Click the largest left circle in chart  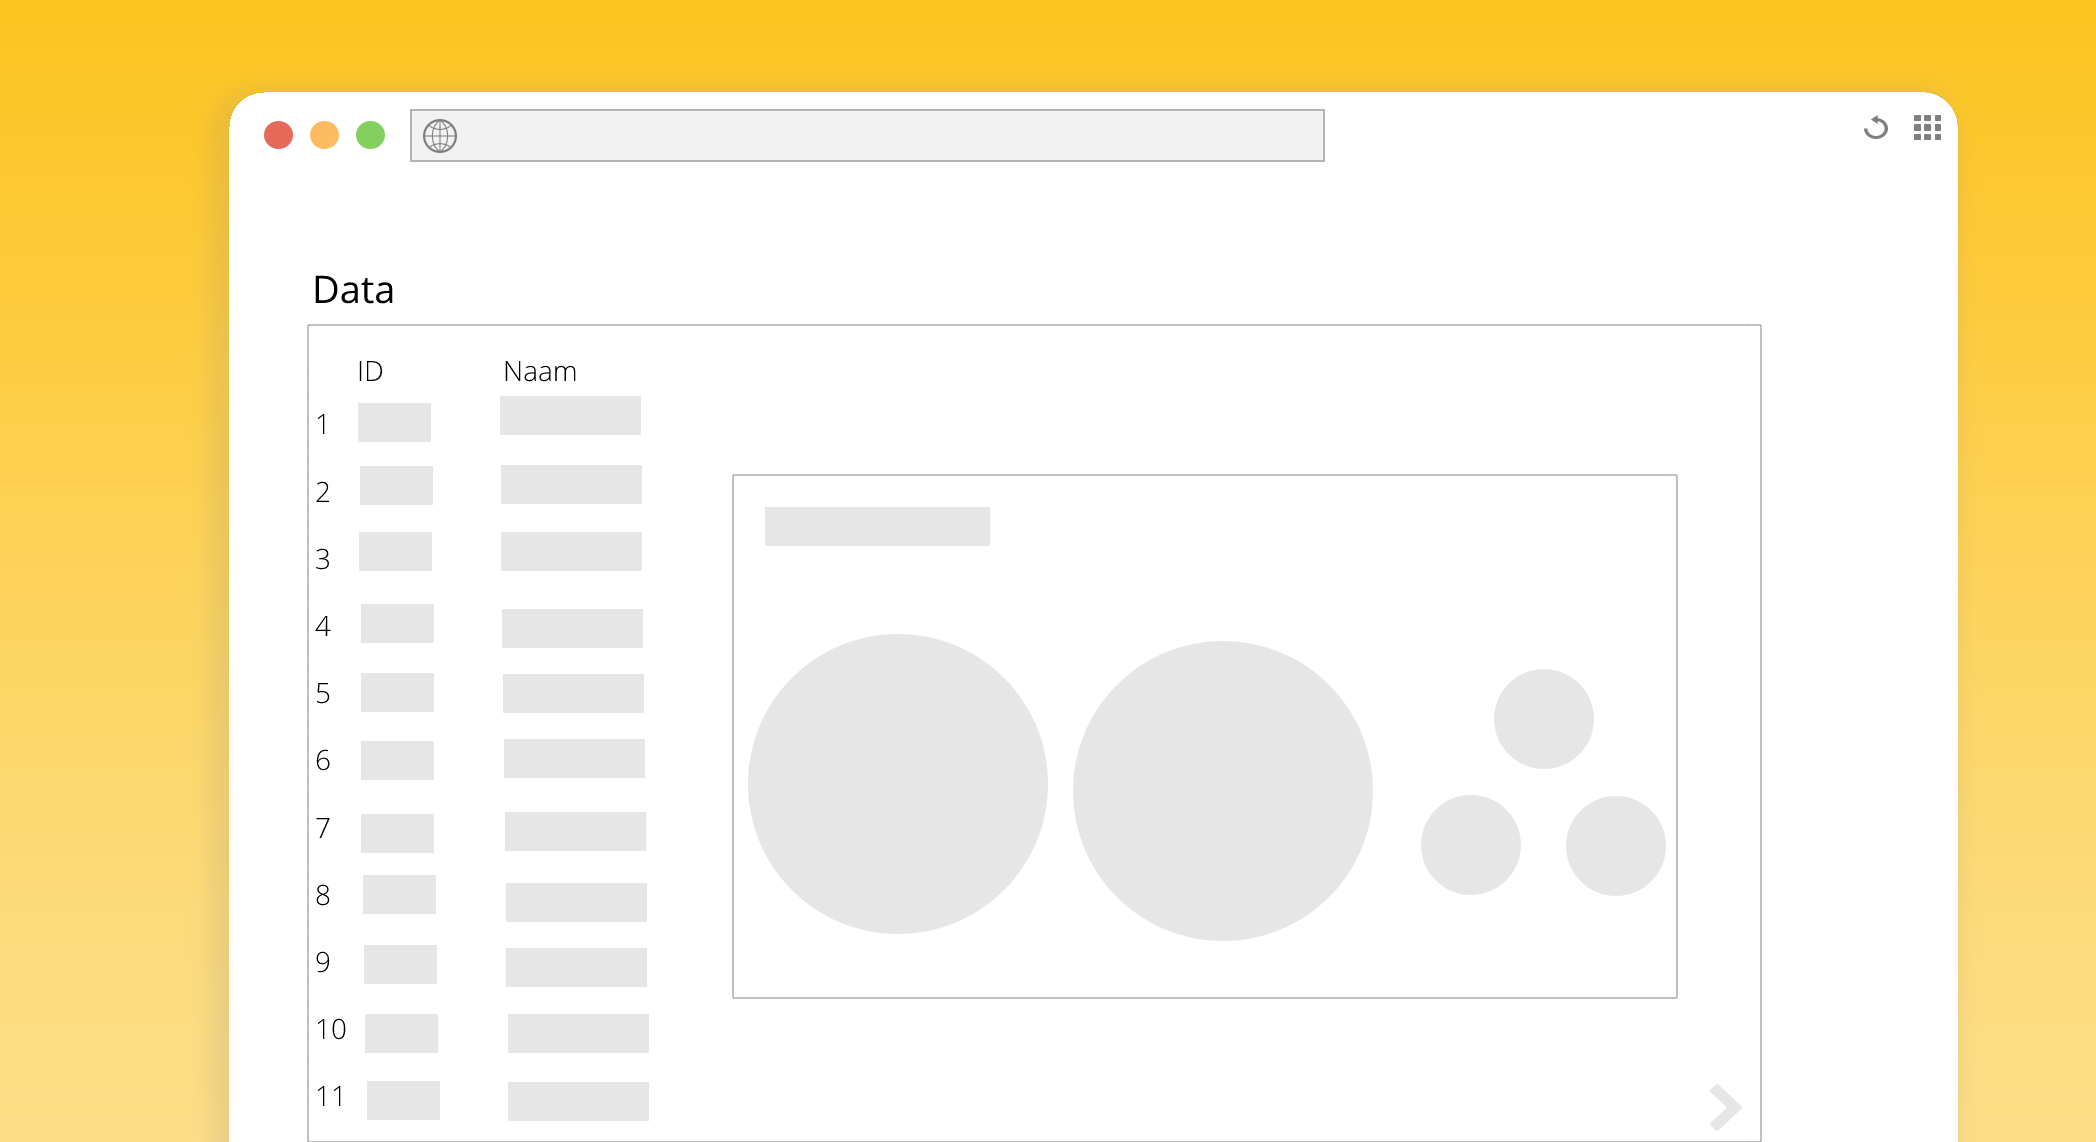point(897,784)
